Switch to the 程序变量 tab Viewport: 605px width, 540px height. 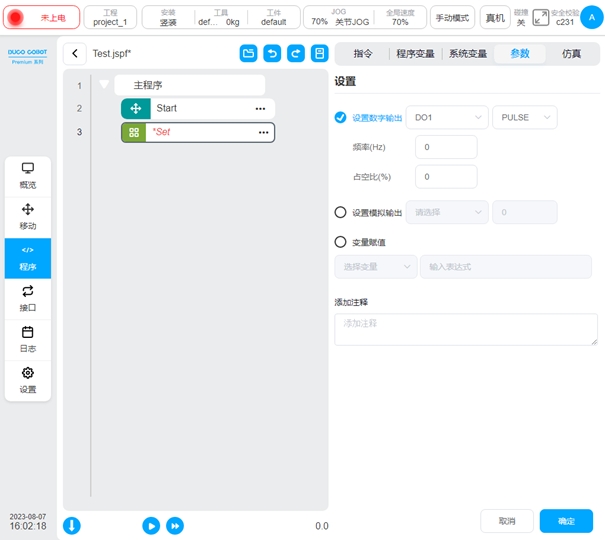(x=413, y=54)
